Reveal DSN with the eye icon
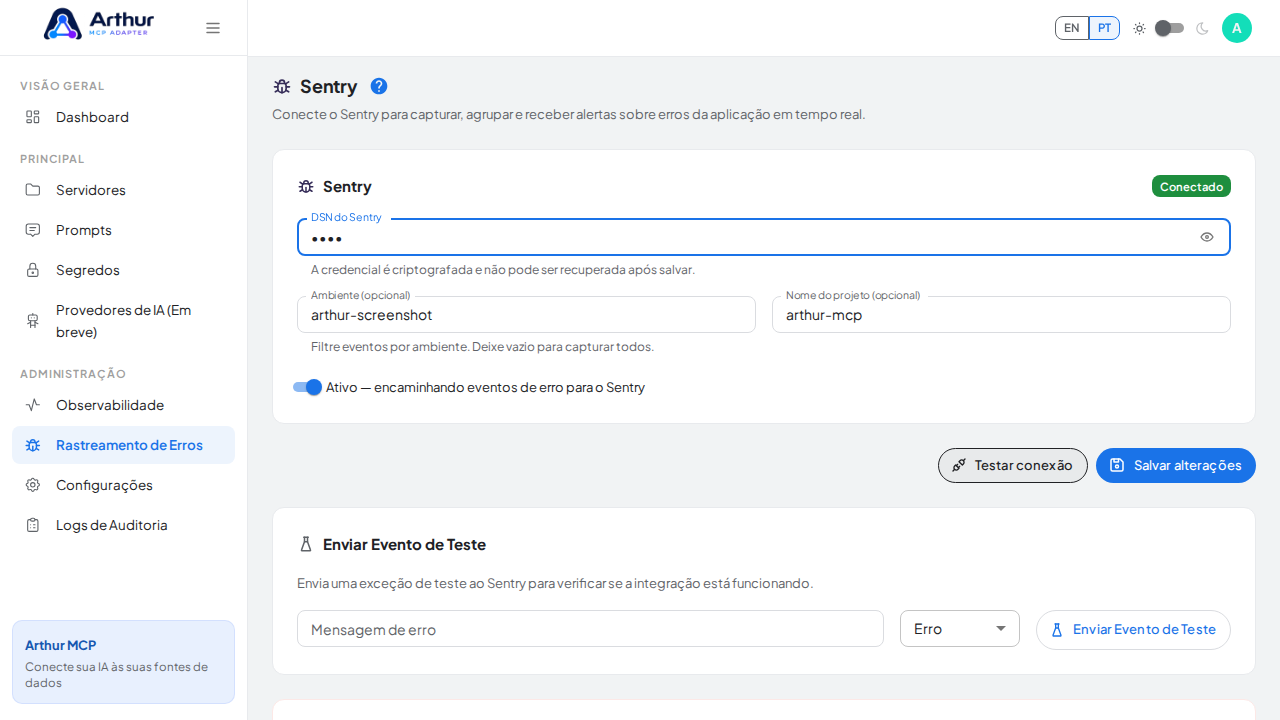Viewport: 1280px width, 720px height. (x=1207, y=237)
